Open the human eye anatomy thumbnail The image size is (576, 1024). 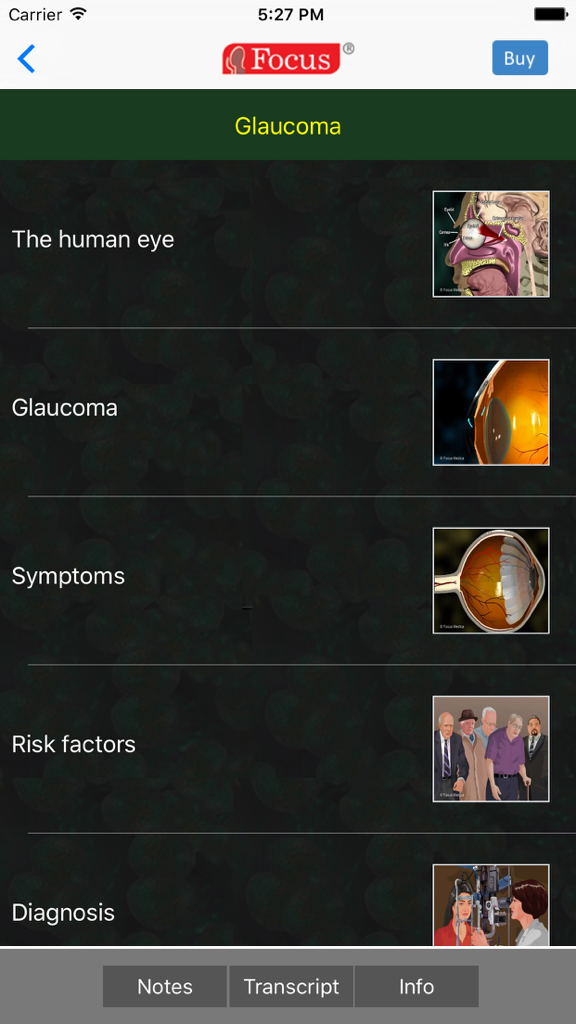tap(490, 243)
